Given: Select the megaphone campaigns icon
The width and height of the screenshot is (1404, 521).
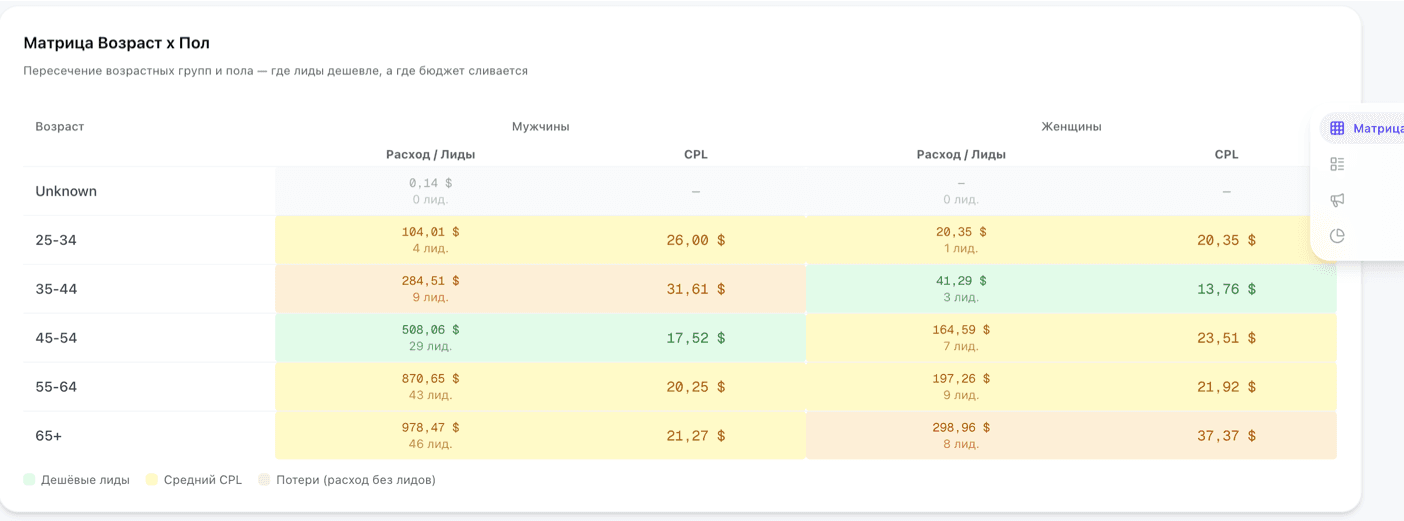Looking at the screenshot, I should pyautogui.click(x=1337, y=200).
